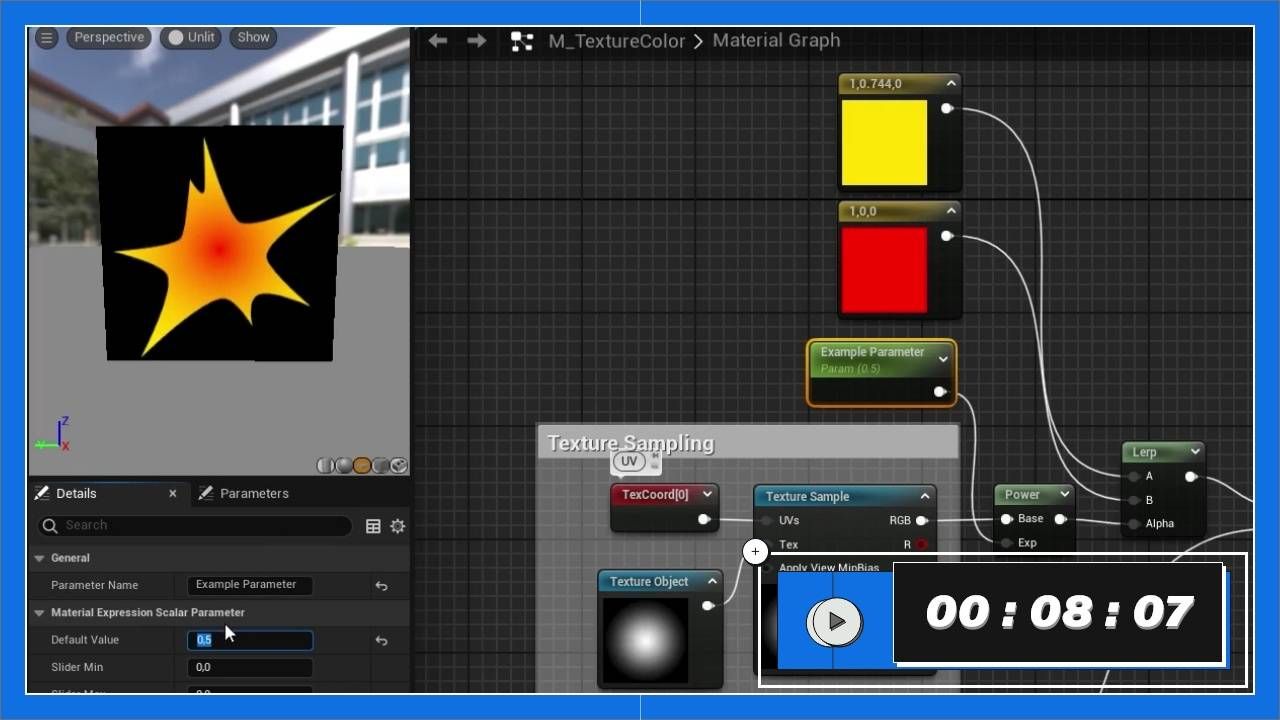Viewport: 1280px width, 720px height.
Task: Collapse the Texture Sample node
Action: pyautogui.click(x=925, y=496)
